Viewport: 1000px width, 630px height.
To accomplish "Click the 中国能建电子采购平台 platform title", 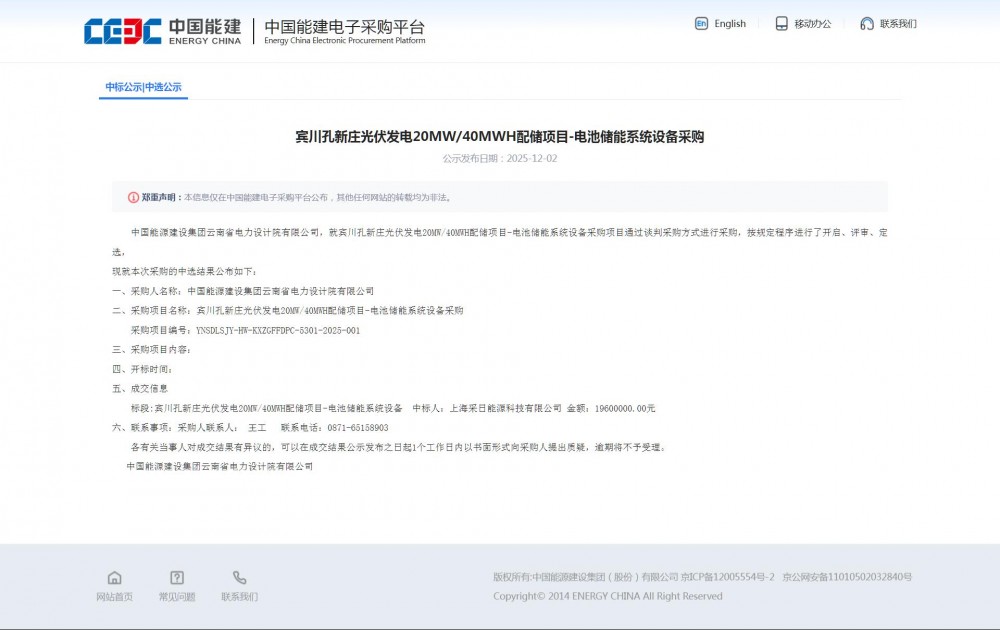I will point(345,28).
